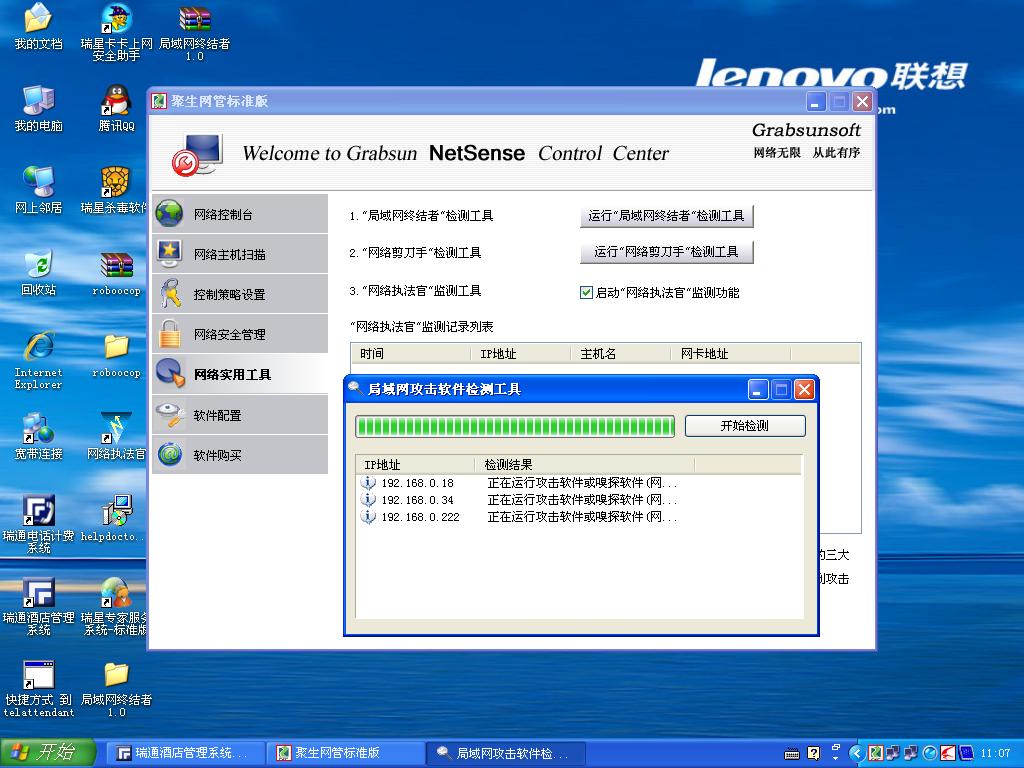Toggle 启动网络执法官监测功能 checkbox
Viewport: 1024px width, 768px height.
tap(586, 293)
